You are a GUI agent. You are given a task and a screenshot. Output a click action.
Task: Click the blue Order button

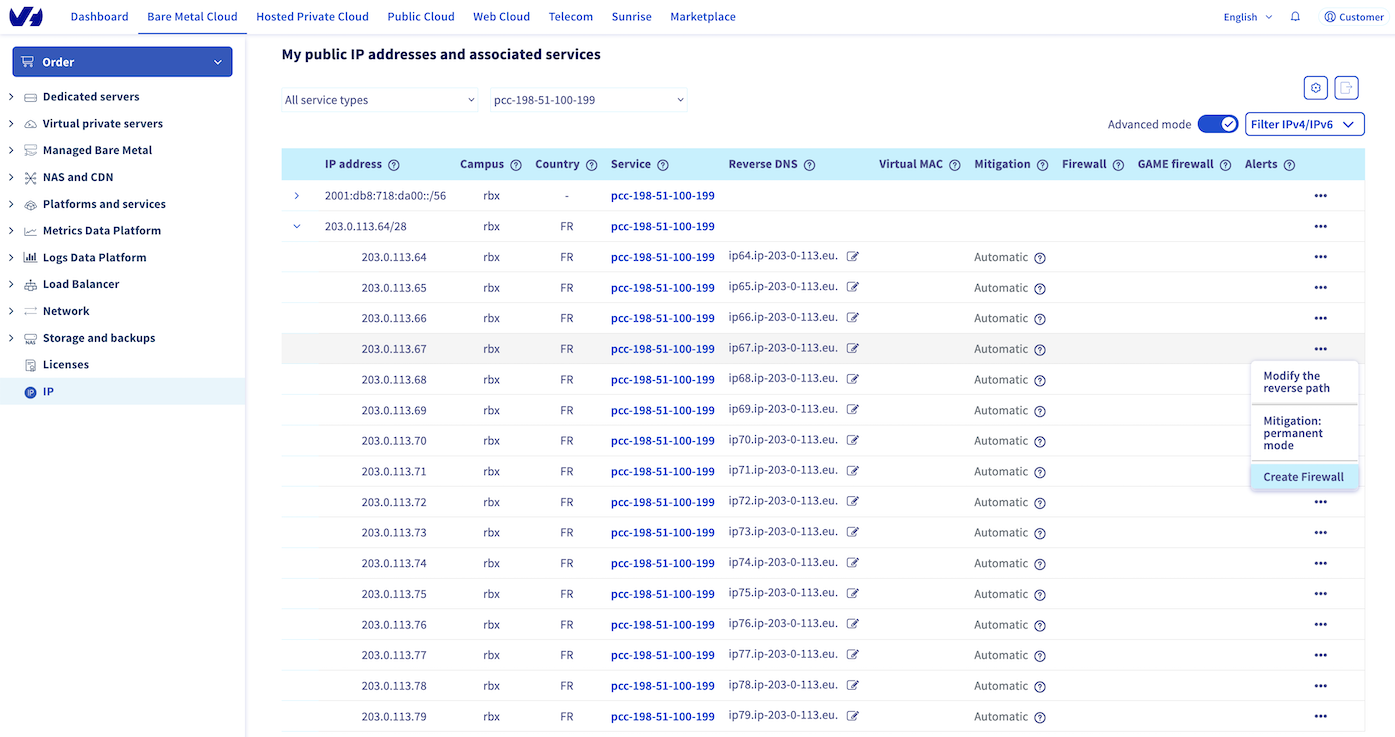point(122,62)
